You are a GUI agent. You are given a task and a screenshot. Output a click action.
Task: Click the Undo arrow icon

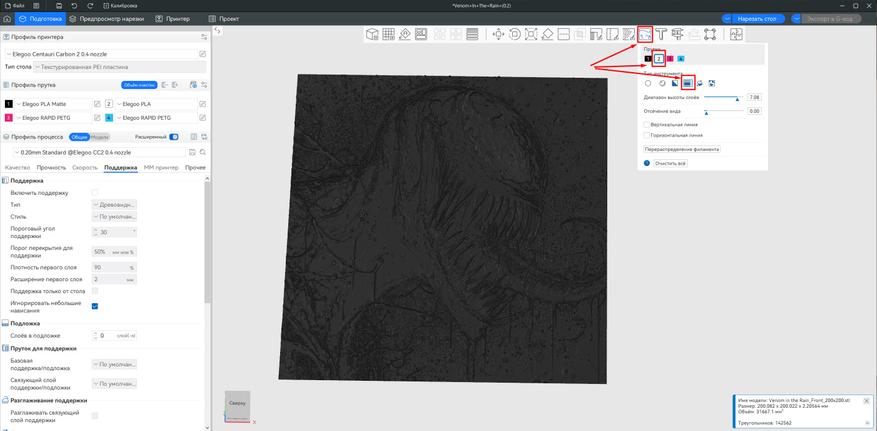[75, 5]
